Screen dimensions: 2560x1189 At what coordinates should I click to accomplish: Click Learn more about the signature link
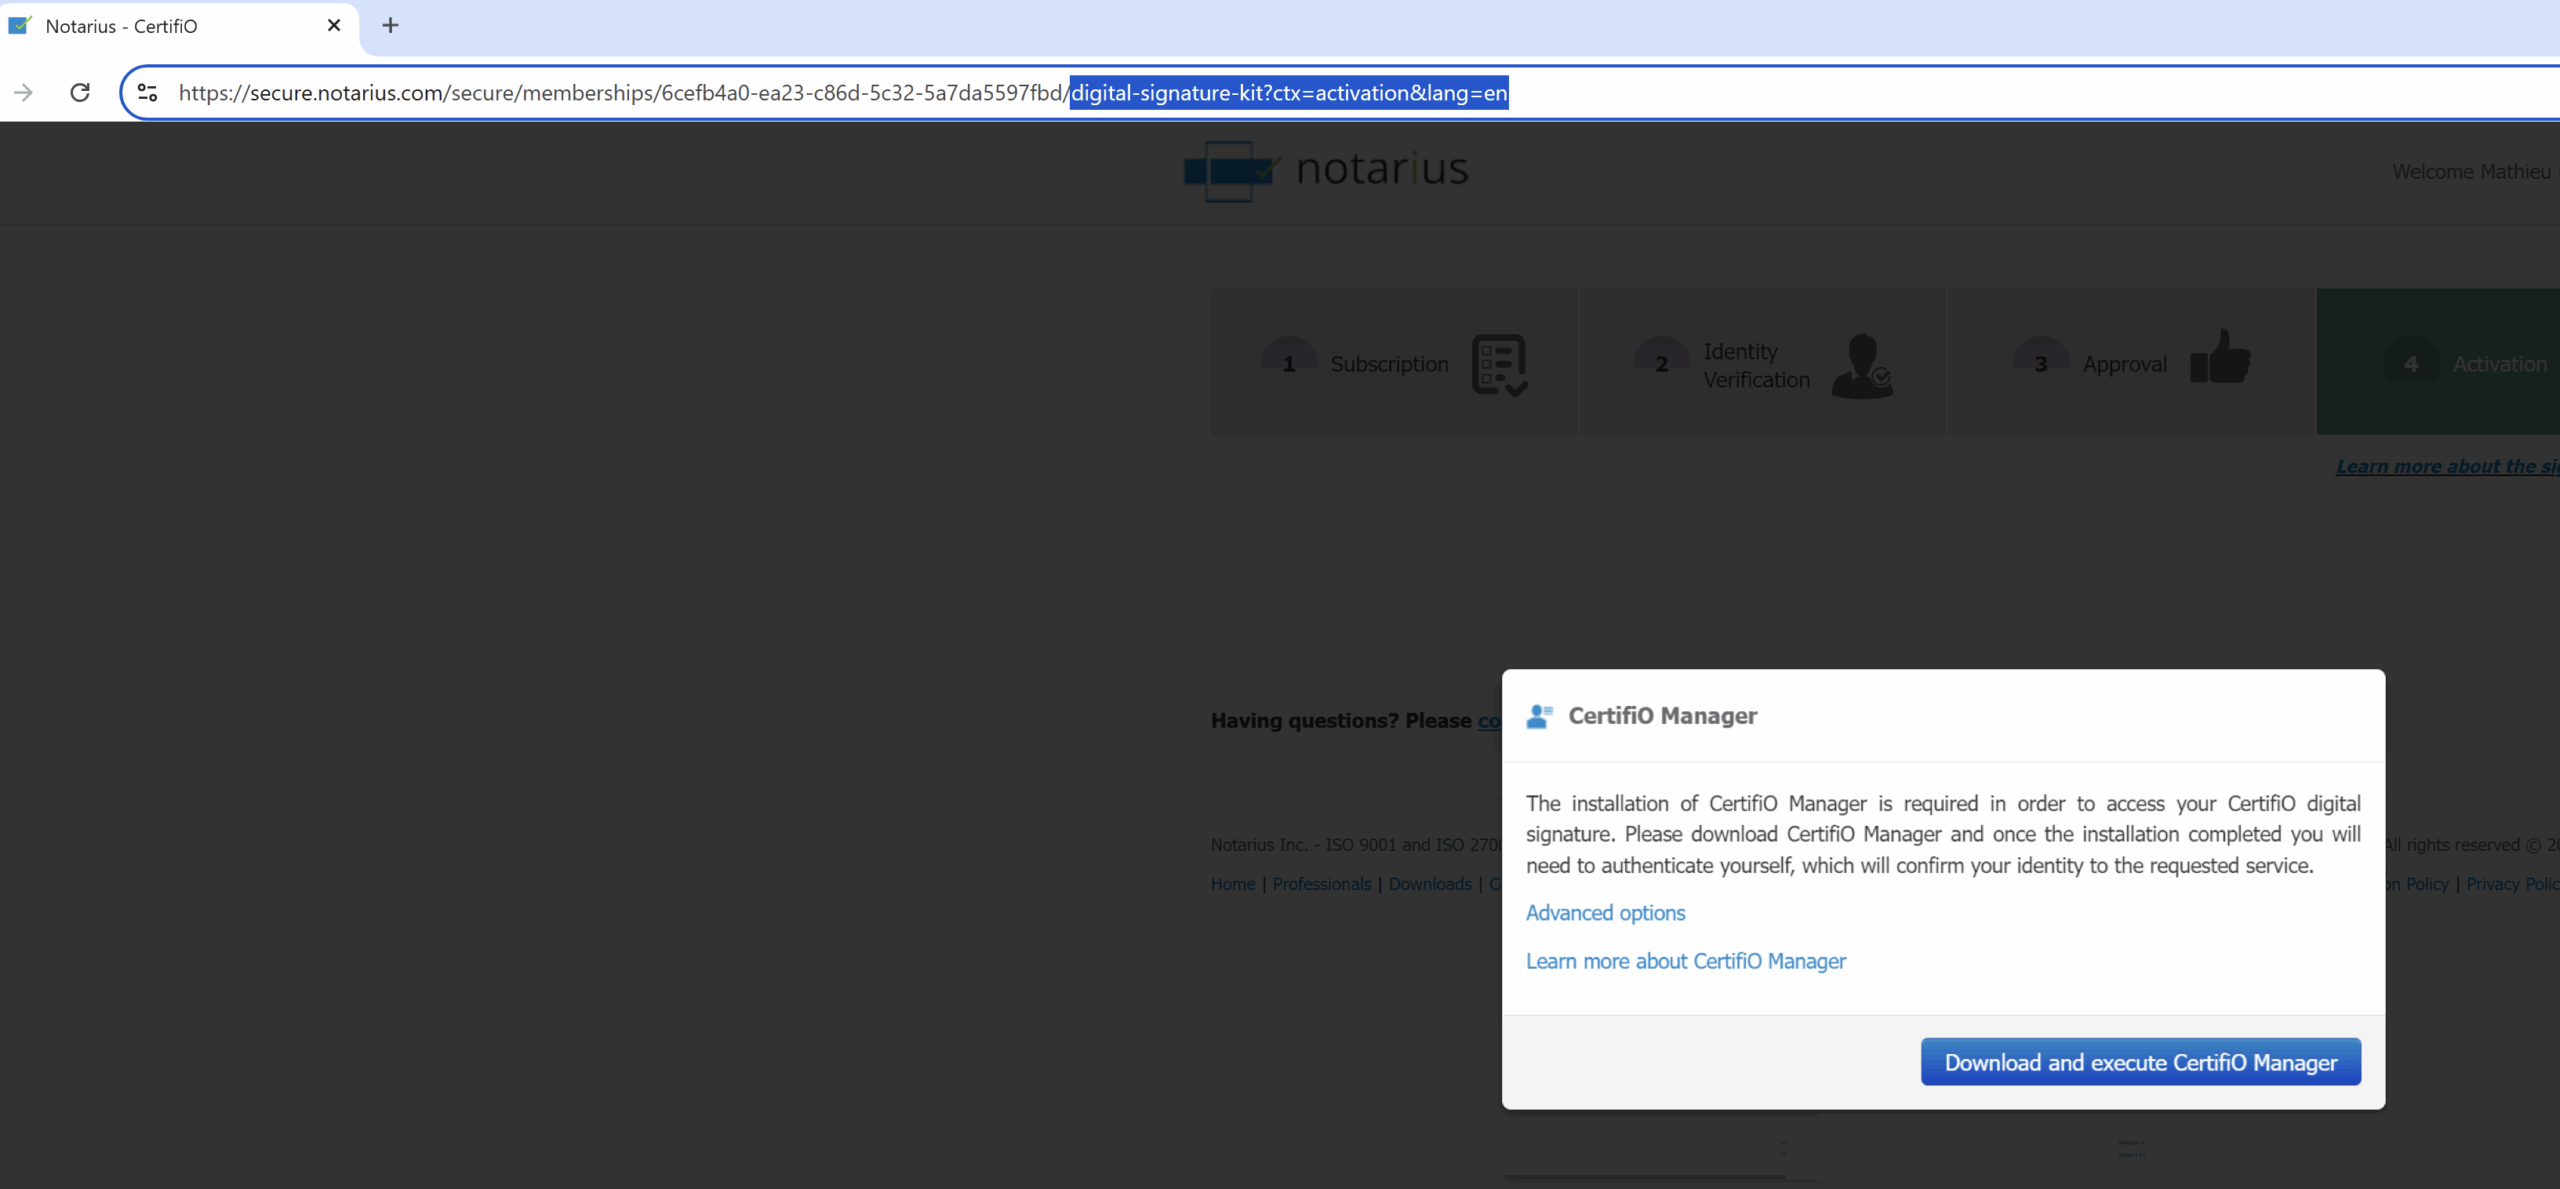(2445, 466)
